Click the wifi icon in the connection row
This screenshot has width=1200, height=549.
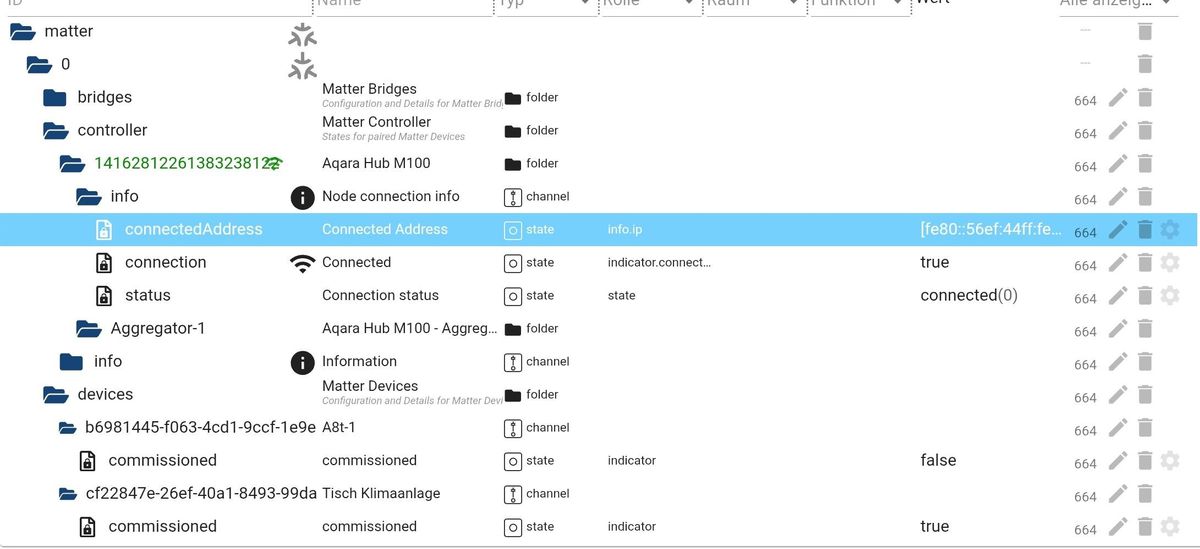(x=302, y=263)
